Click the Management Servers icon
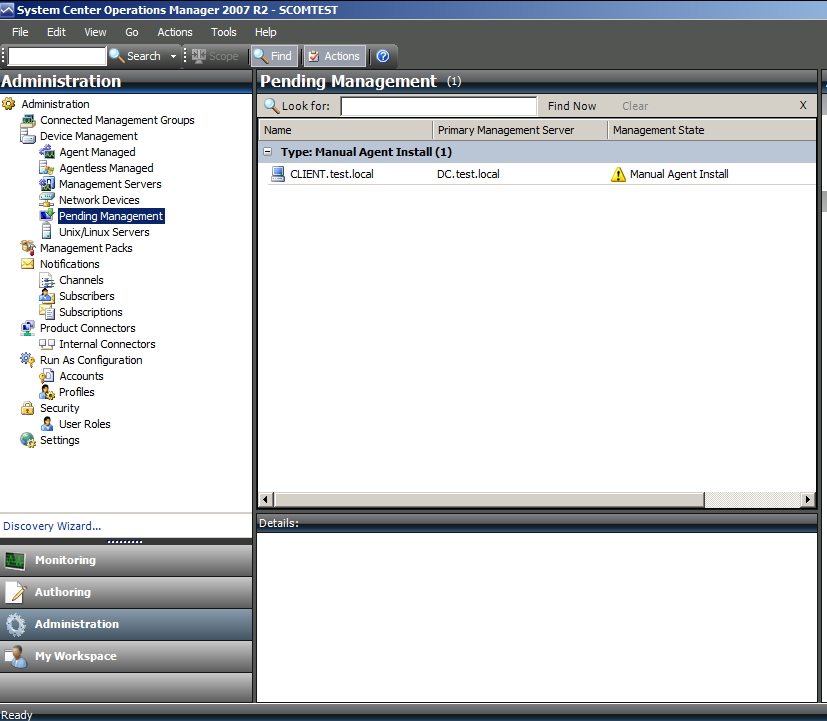The image size is (827, 721). [47, 184]
